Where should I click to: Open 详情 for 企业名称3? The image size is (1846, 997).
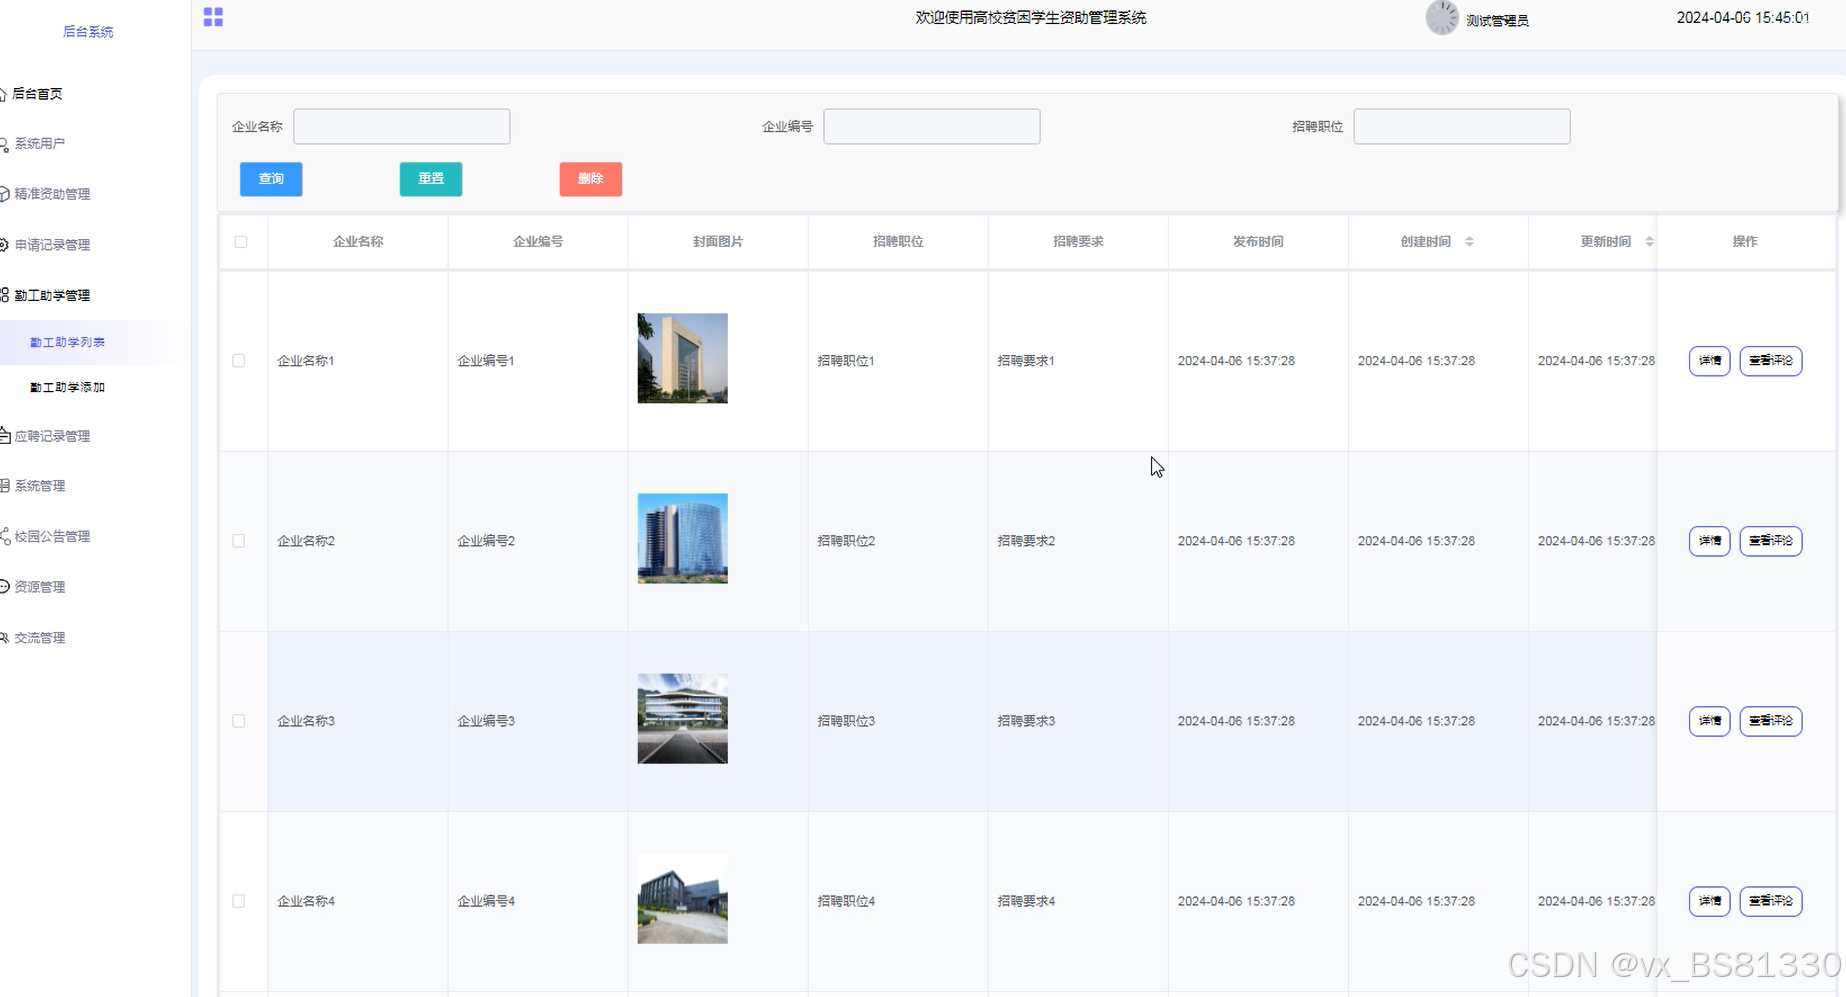point(1710,721)
